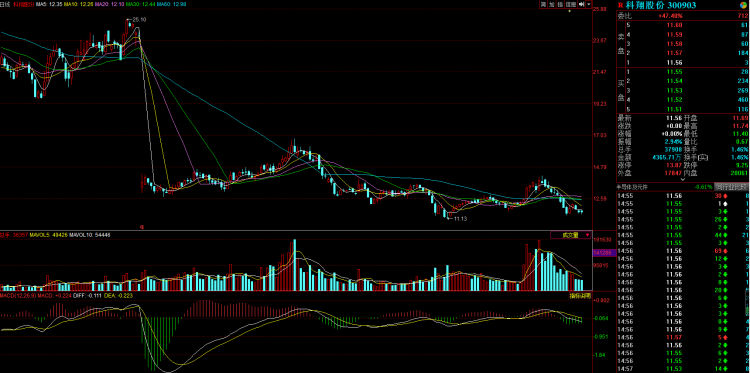Click the 跌停 limit-down price 9.25
The image size is (750, 373).
(x=743, y=165)
